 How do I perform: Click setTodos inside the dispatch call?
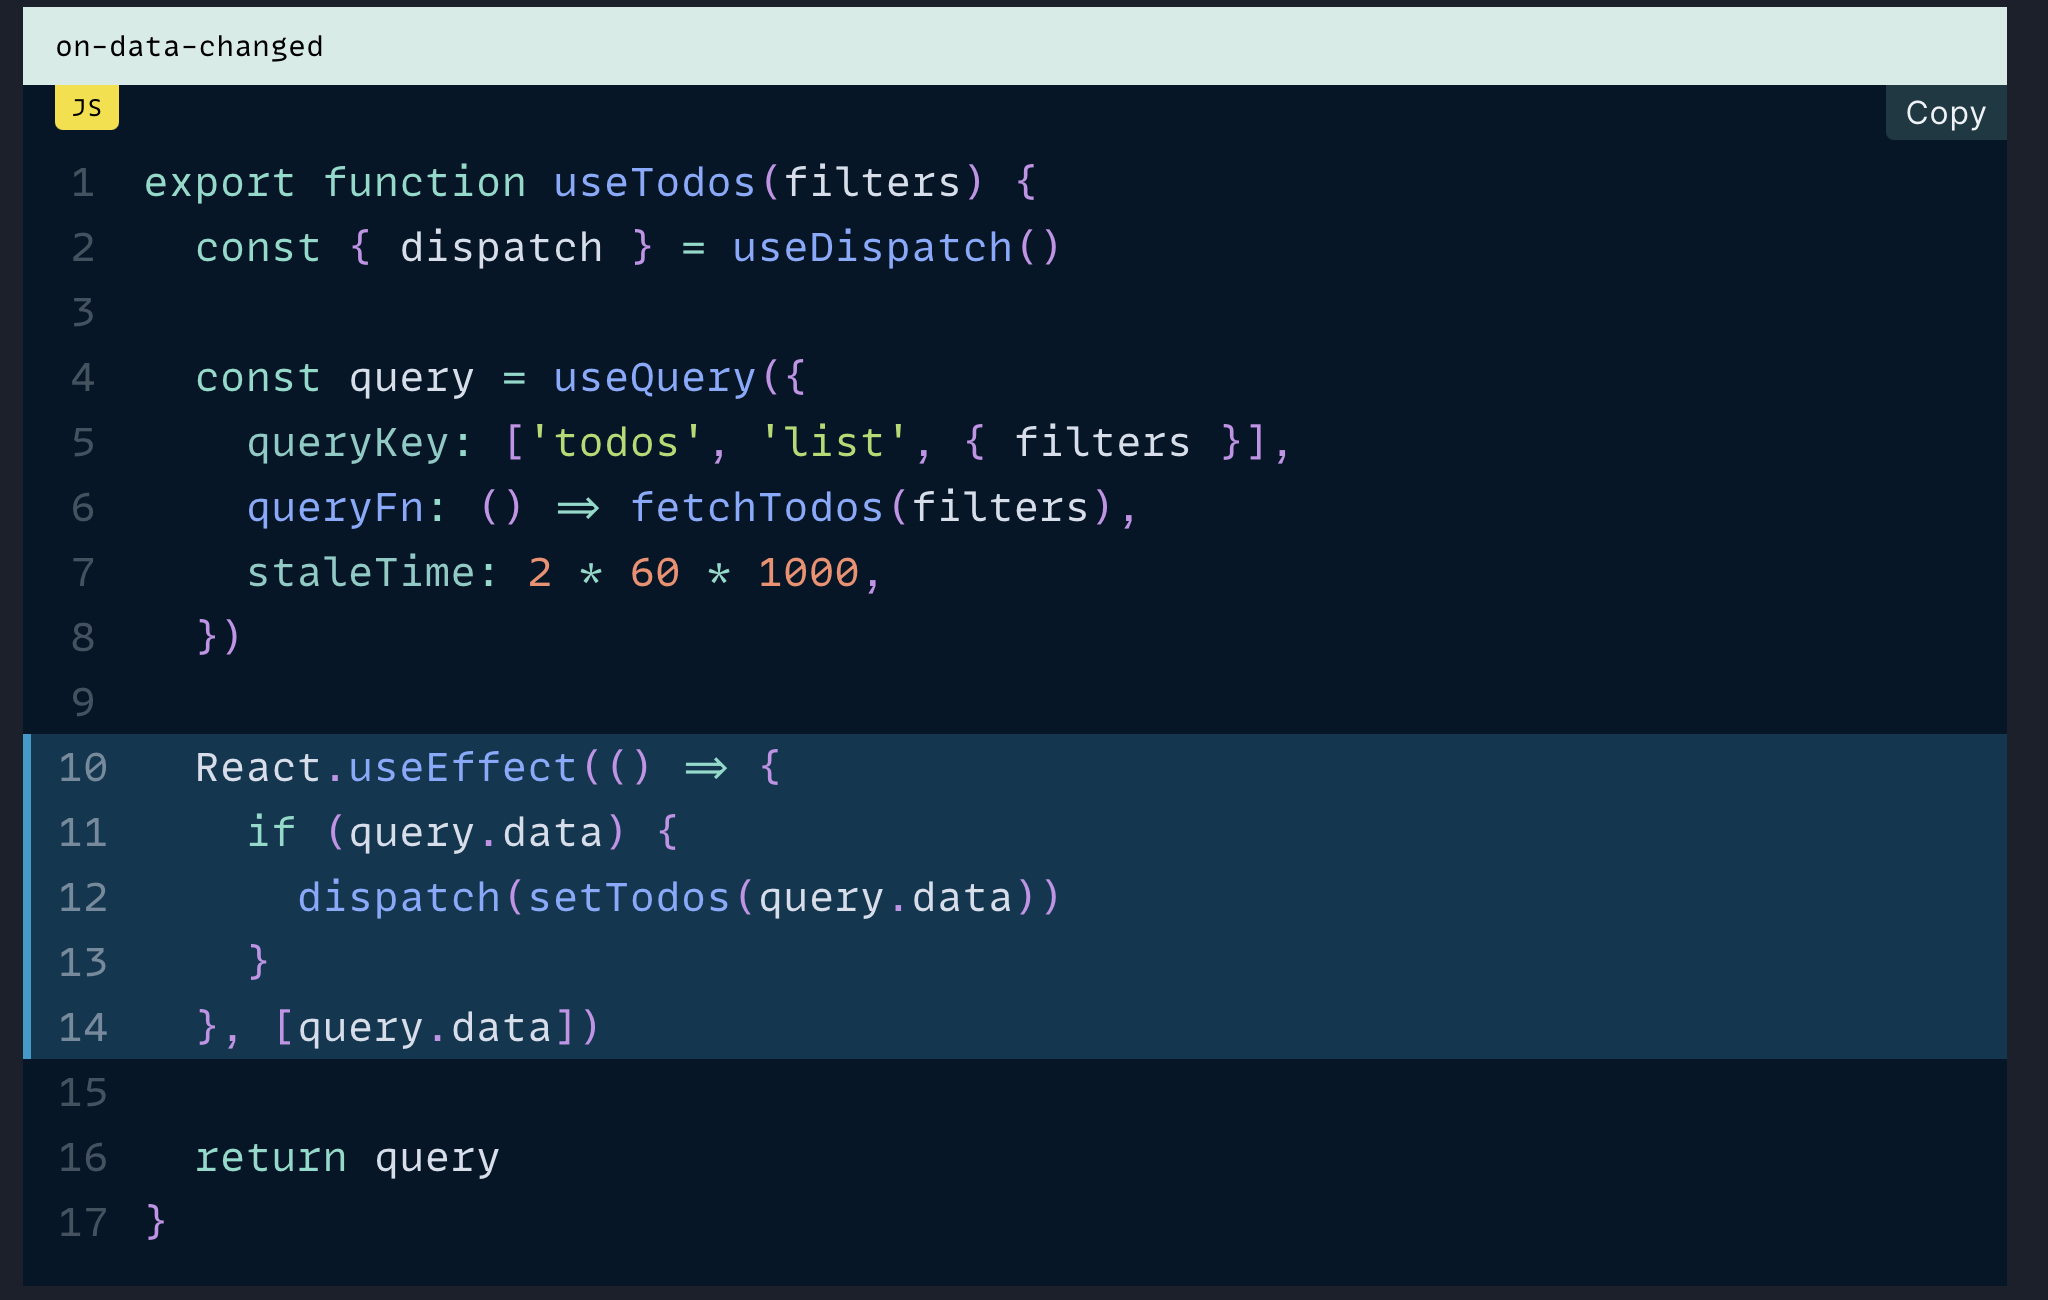[x=629, y=898]
